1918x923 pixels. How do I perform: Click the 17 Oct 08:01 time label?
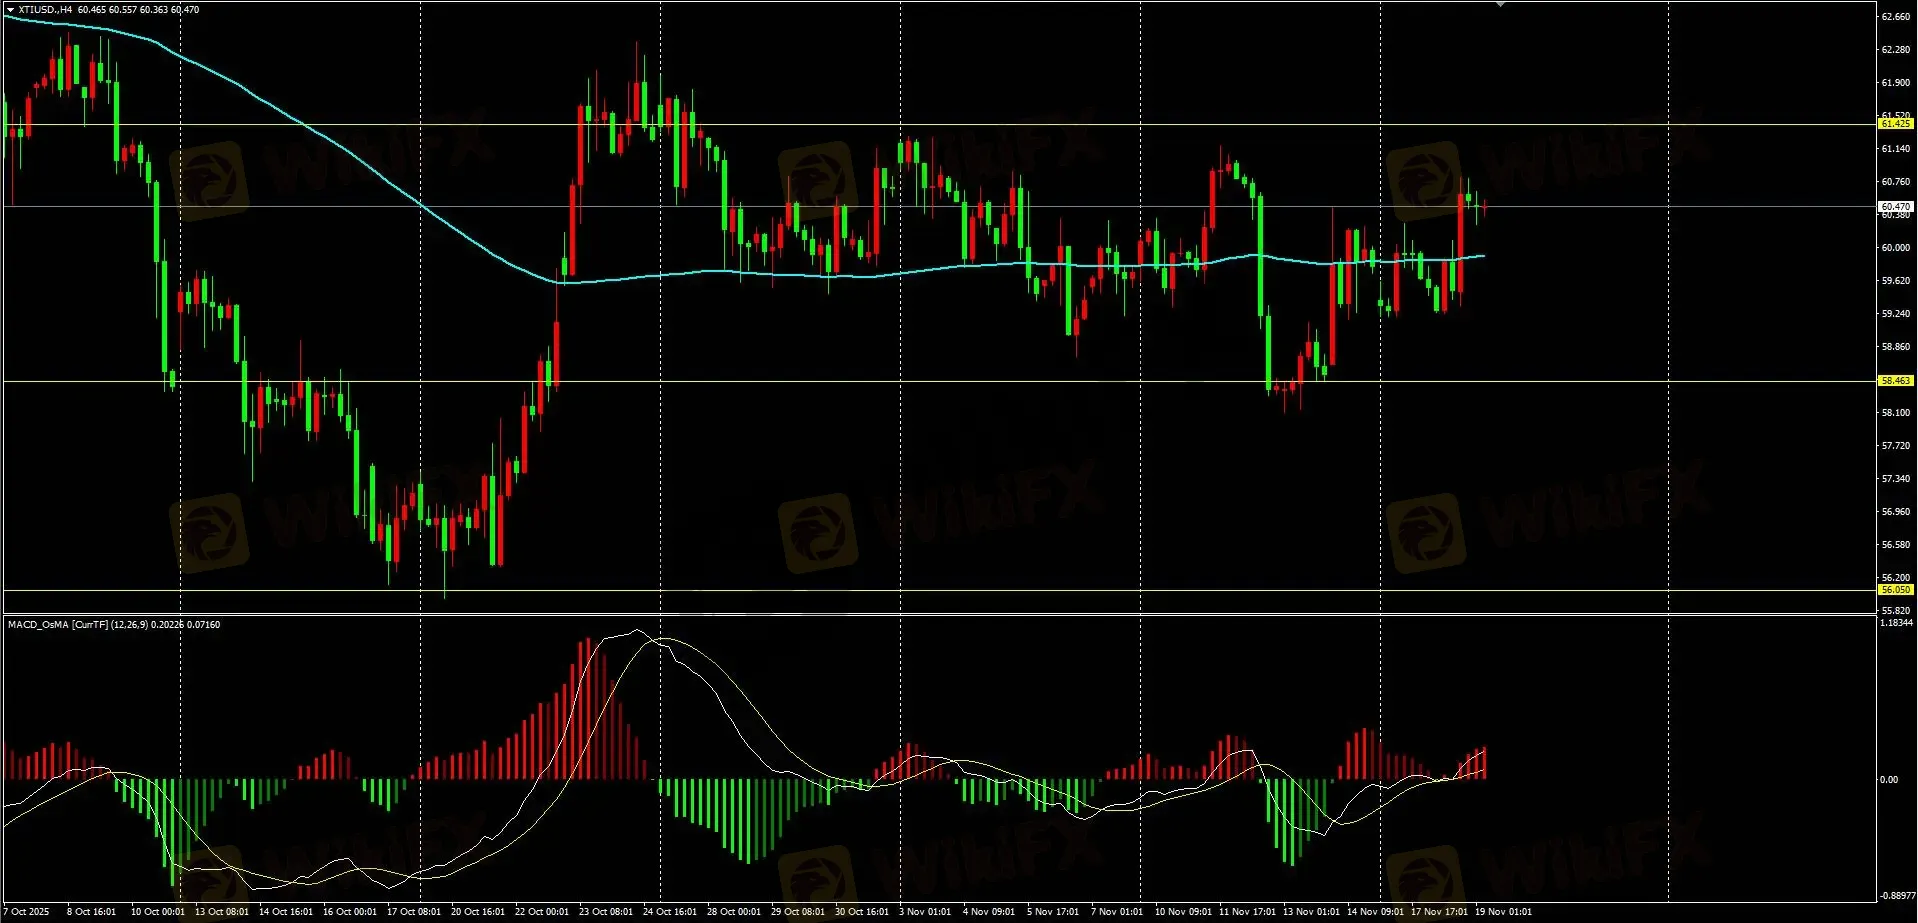tap(414, 911)
